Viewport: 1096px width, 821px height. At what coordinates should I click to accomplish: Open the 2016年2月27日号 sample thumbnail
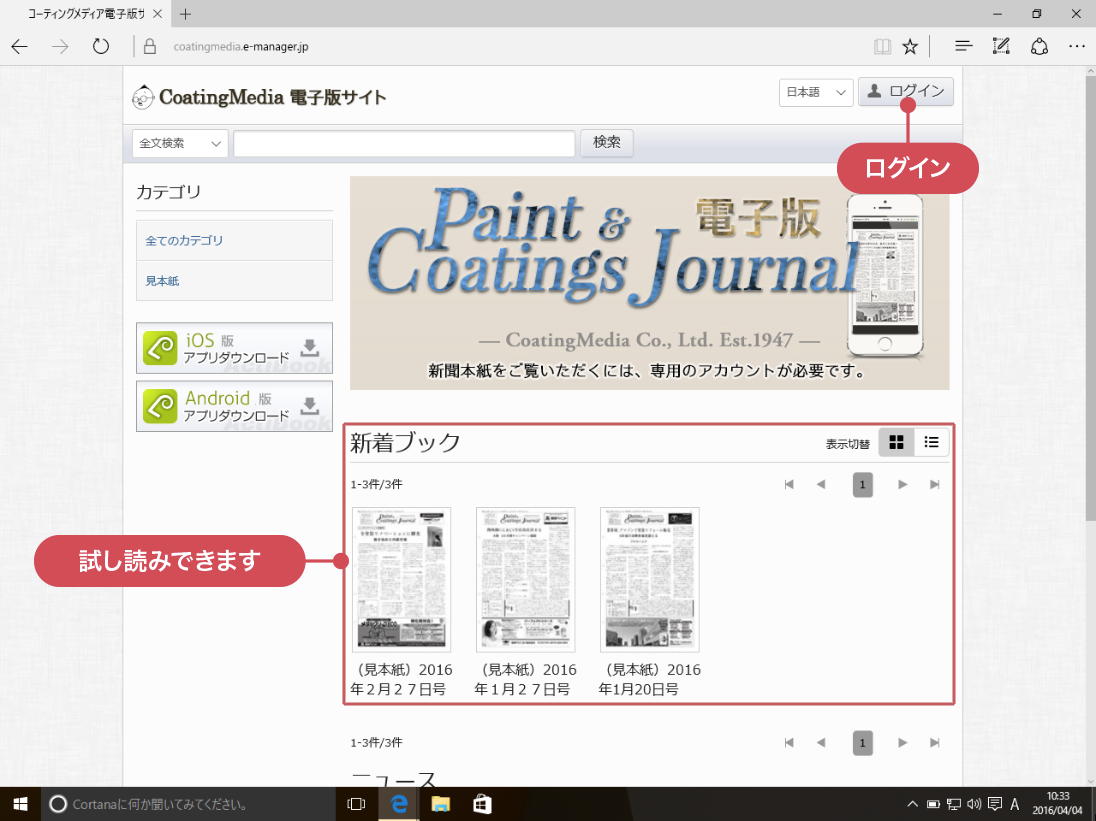point(402,579)
